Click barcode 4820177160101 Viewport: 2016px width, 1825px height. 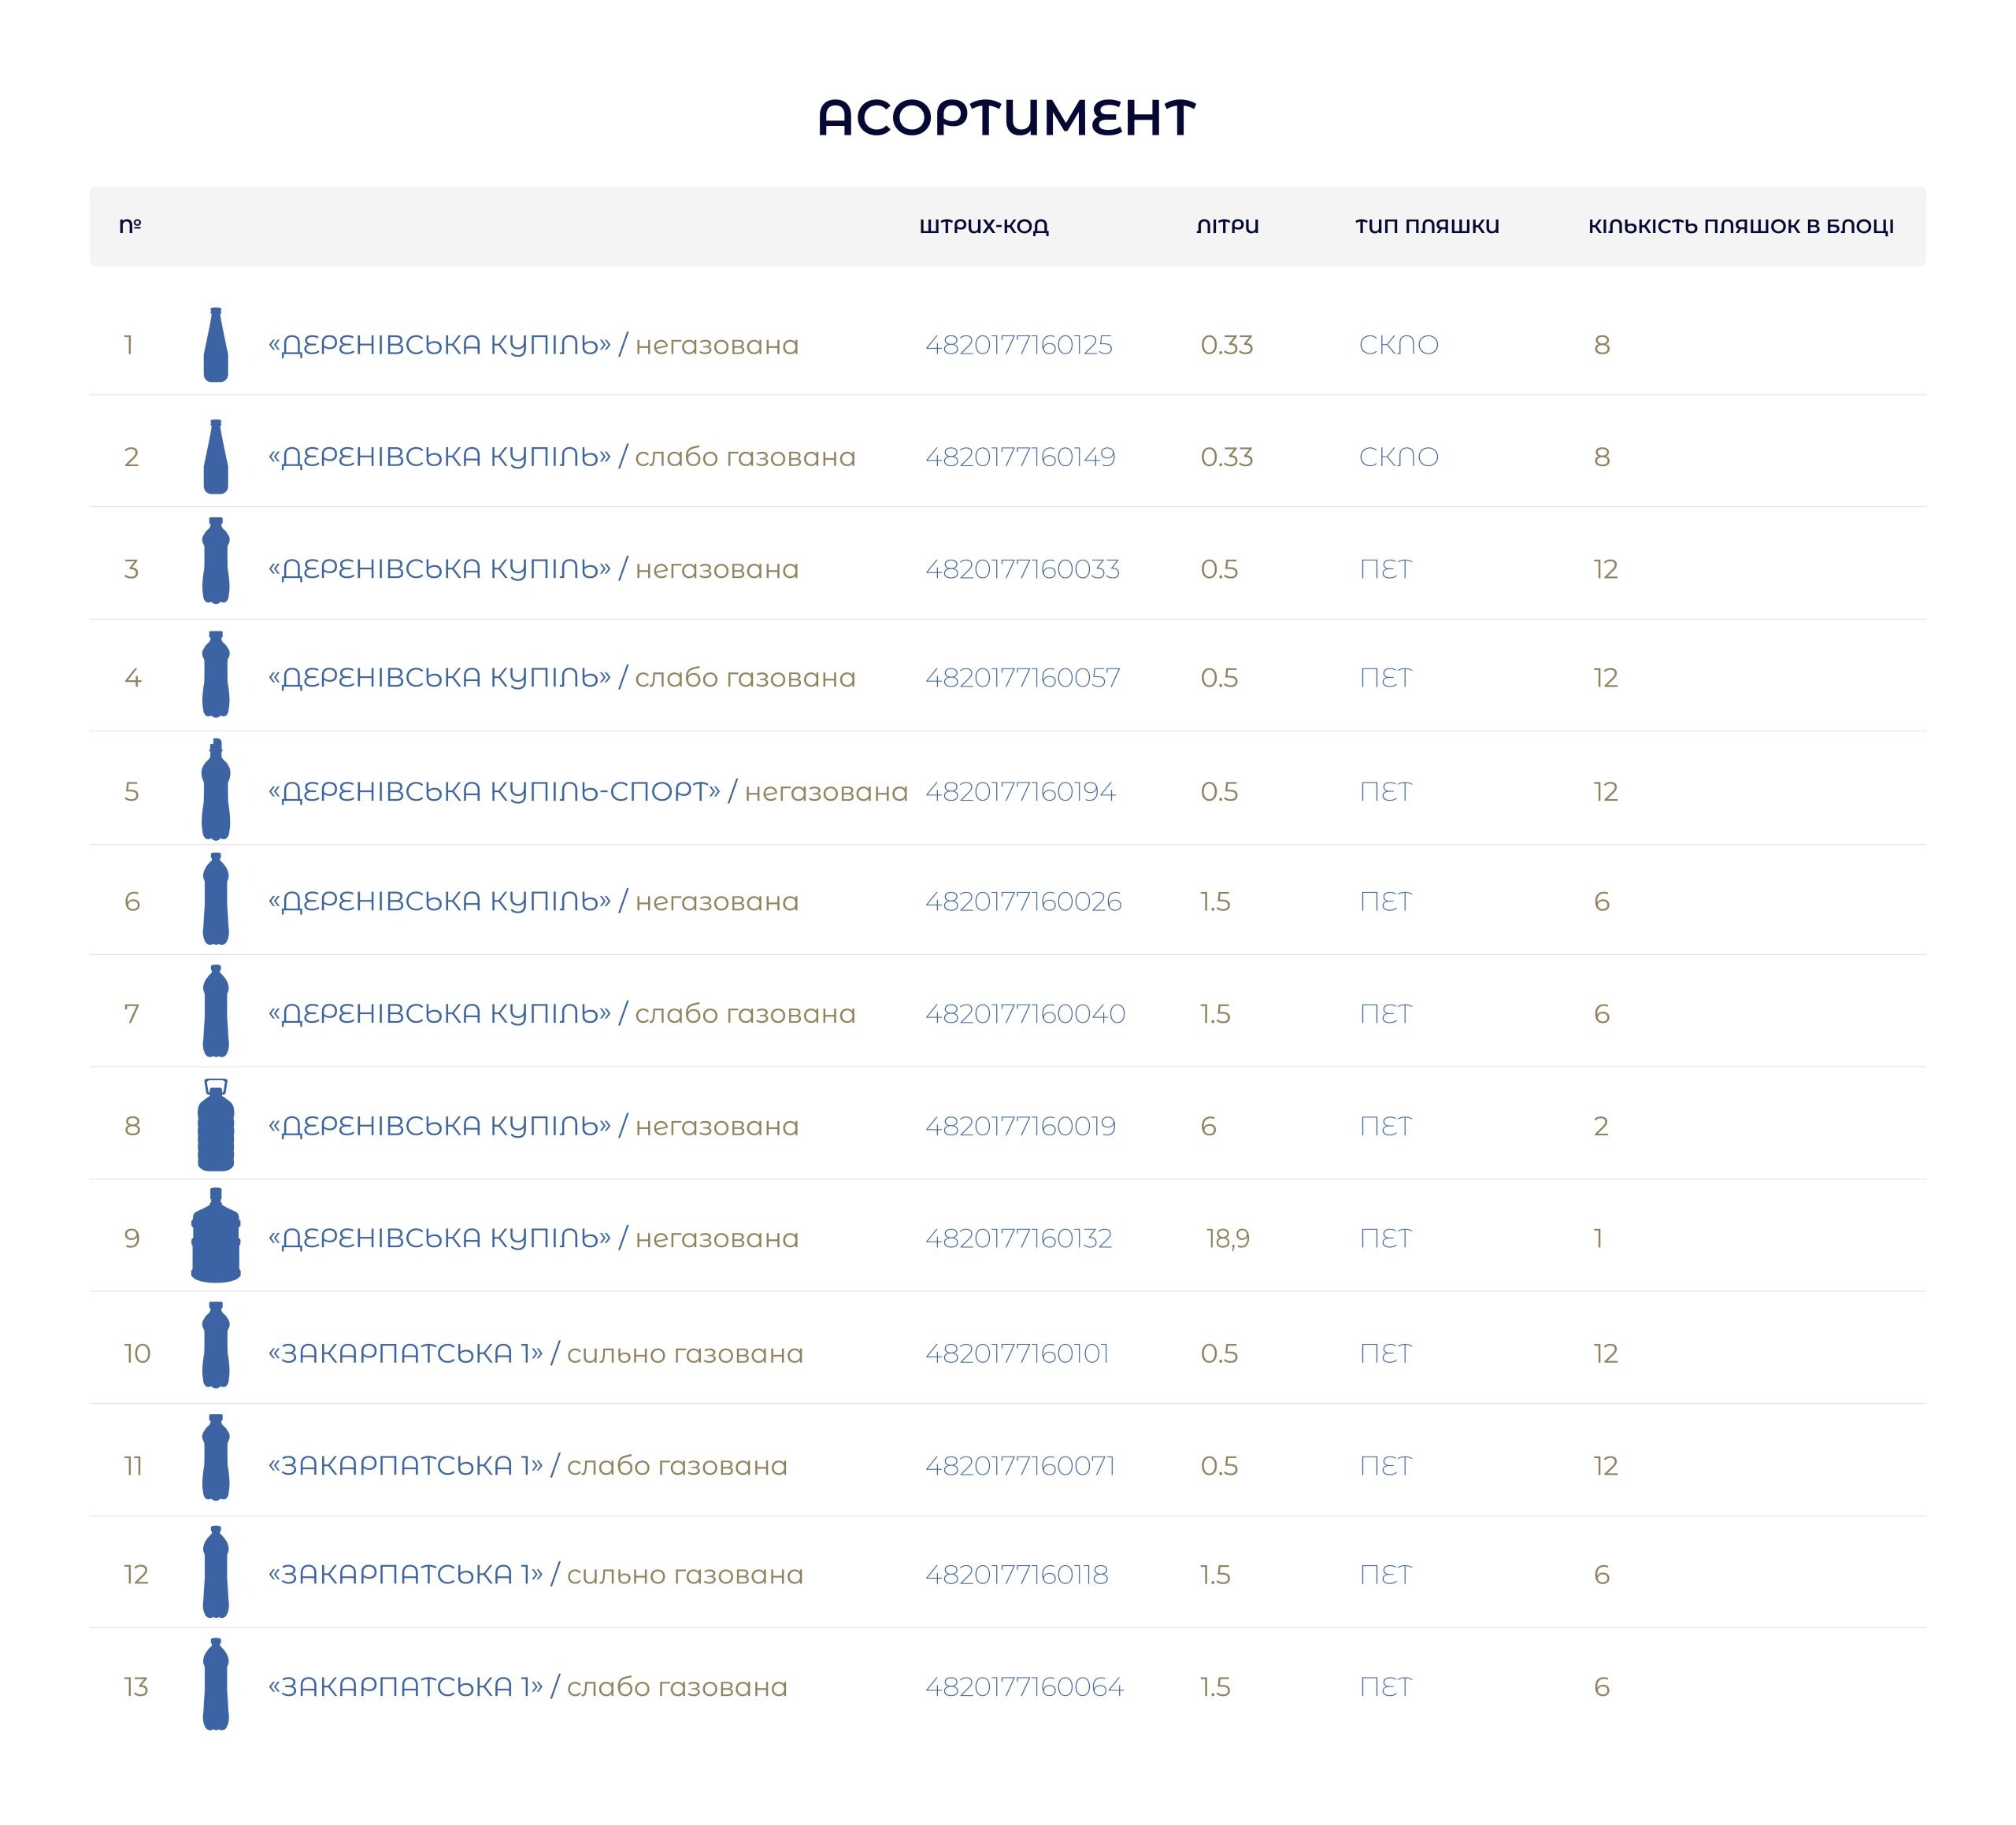pyautogui.click(x=1017, y=1354)
